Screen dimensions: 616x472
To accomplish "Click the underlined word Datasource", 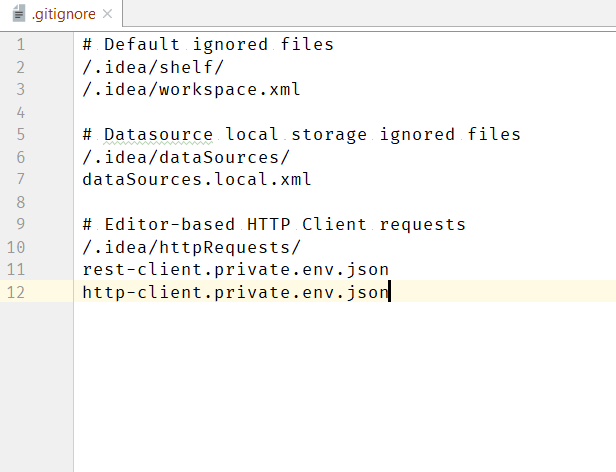I will click(x=158, y=135).
